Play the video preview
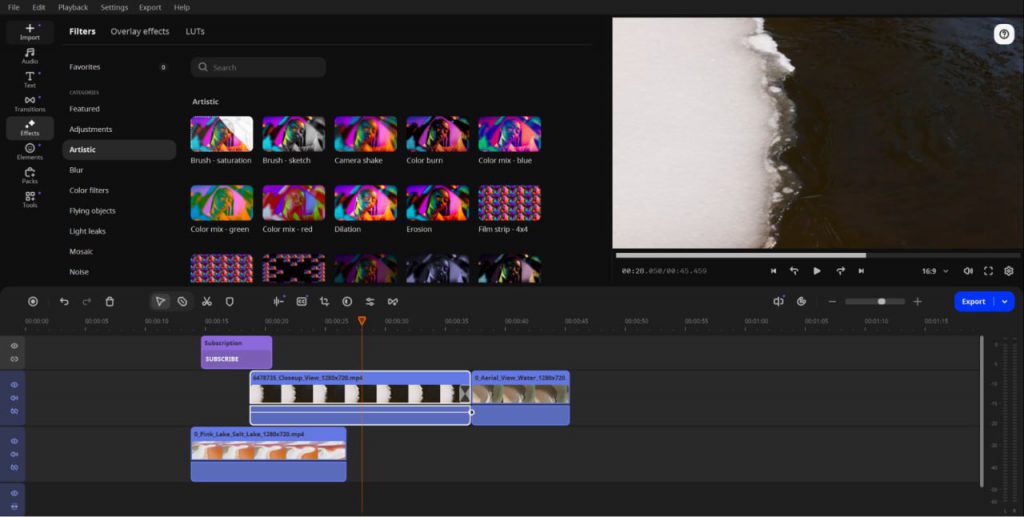The width and height of the screenshot is (1024, 517). tap(817, 271)
